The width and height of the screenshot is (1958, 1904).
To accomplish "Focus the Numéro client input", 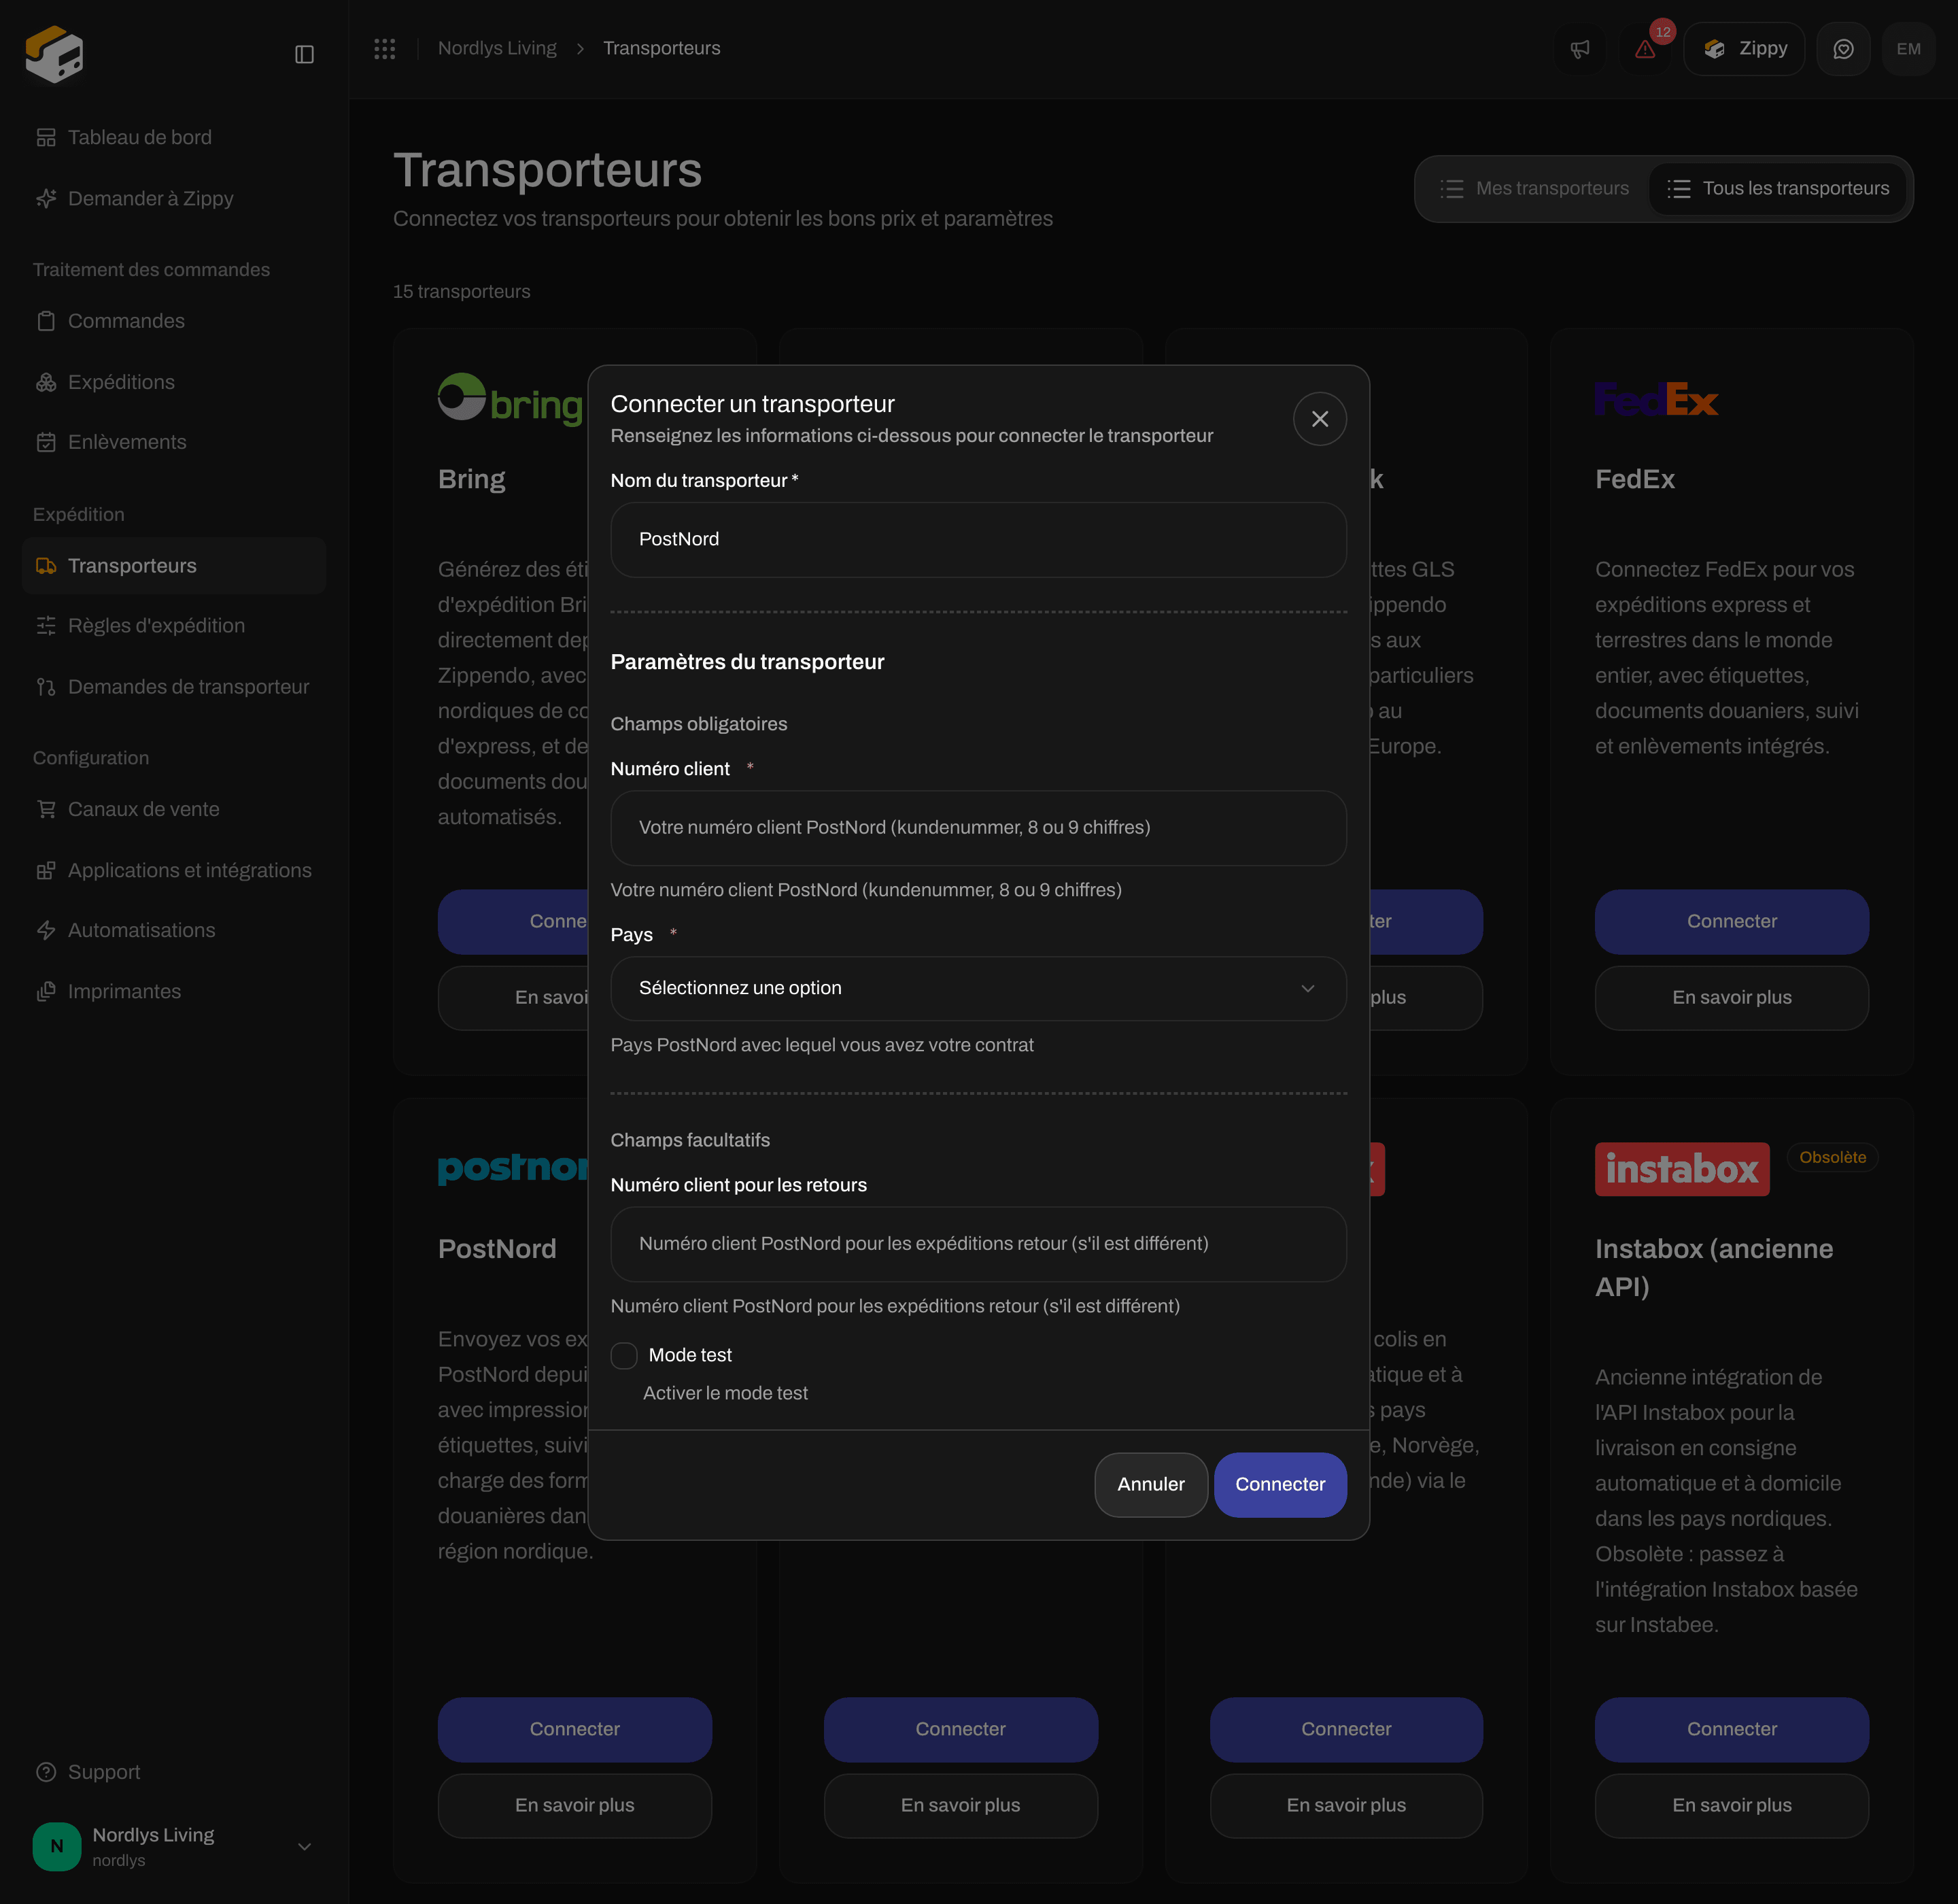I will point(978,828).
